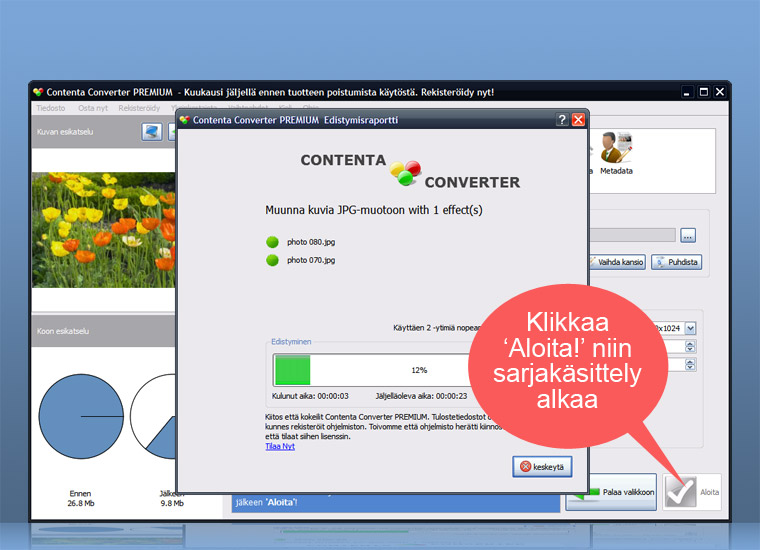The height and width of the screenshot is (550, 760).
Task: Open the Osta nyt menu
Action: 93,108
